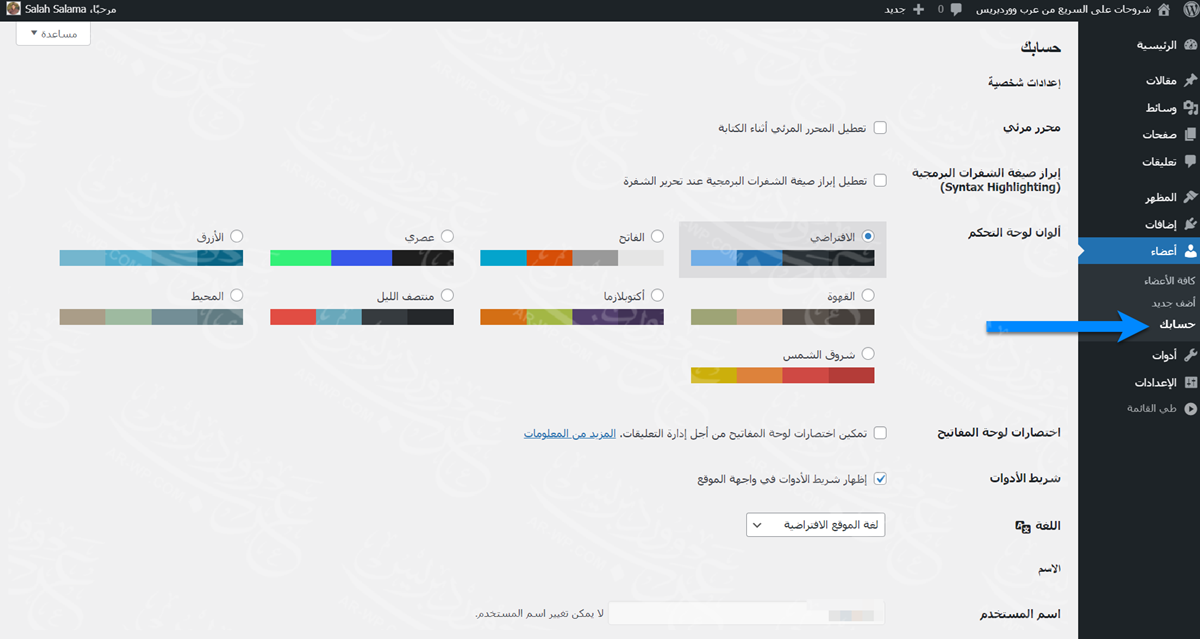Click the settings icon for الإعدادات
The height and width of the screenshot is (639, 1200).
1190,382
